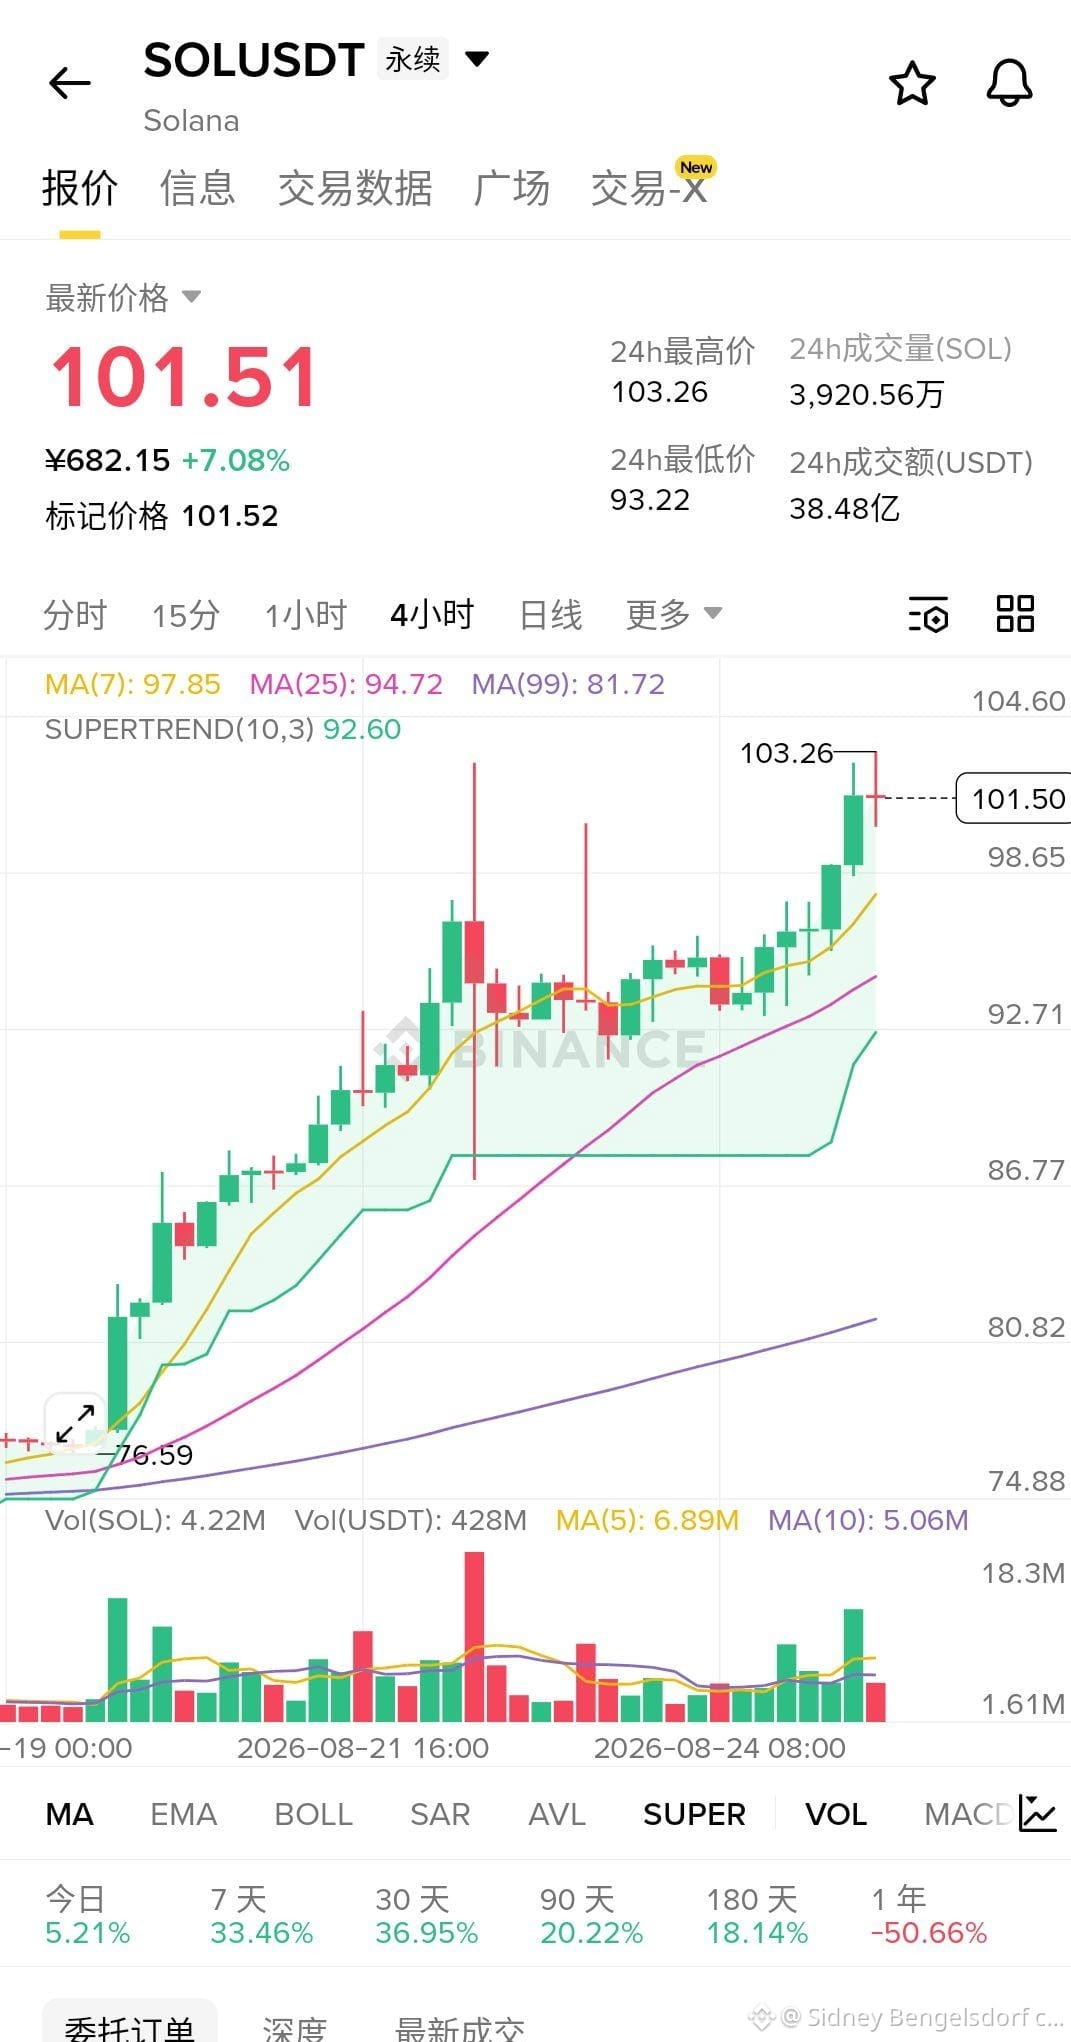Screen dimensions: 1071x2042
Task: Toggle the MA indicator
Action: pos(69,1814)
